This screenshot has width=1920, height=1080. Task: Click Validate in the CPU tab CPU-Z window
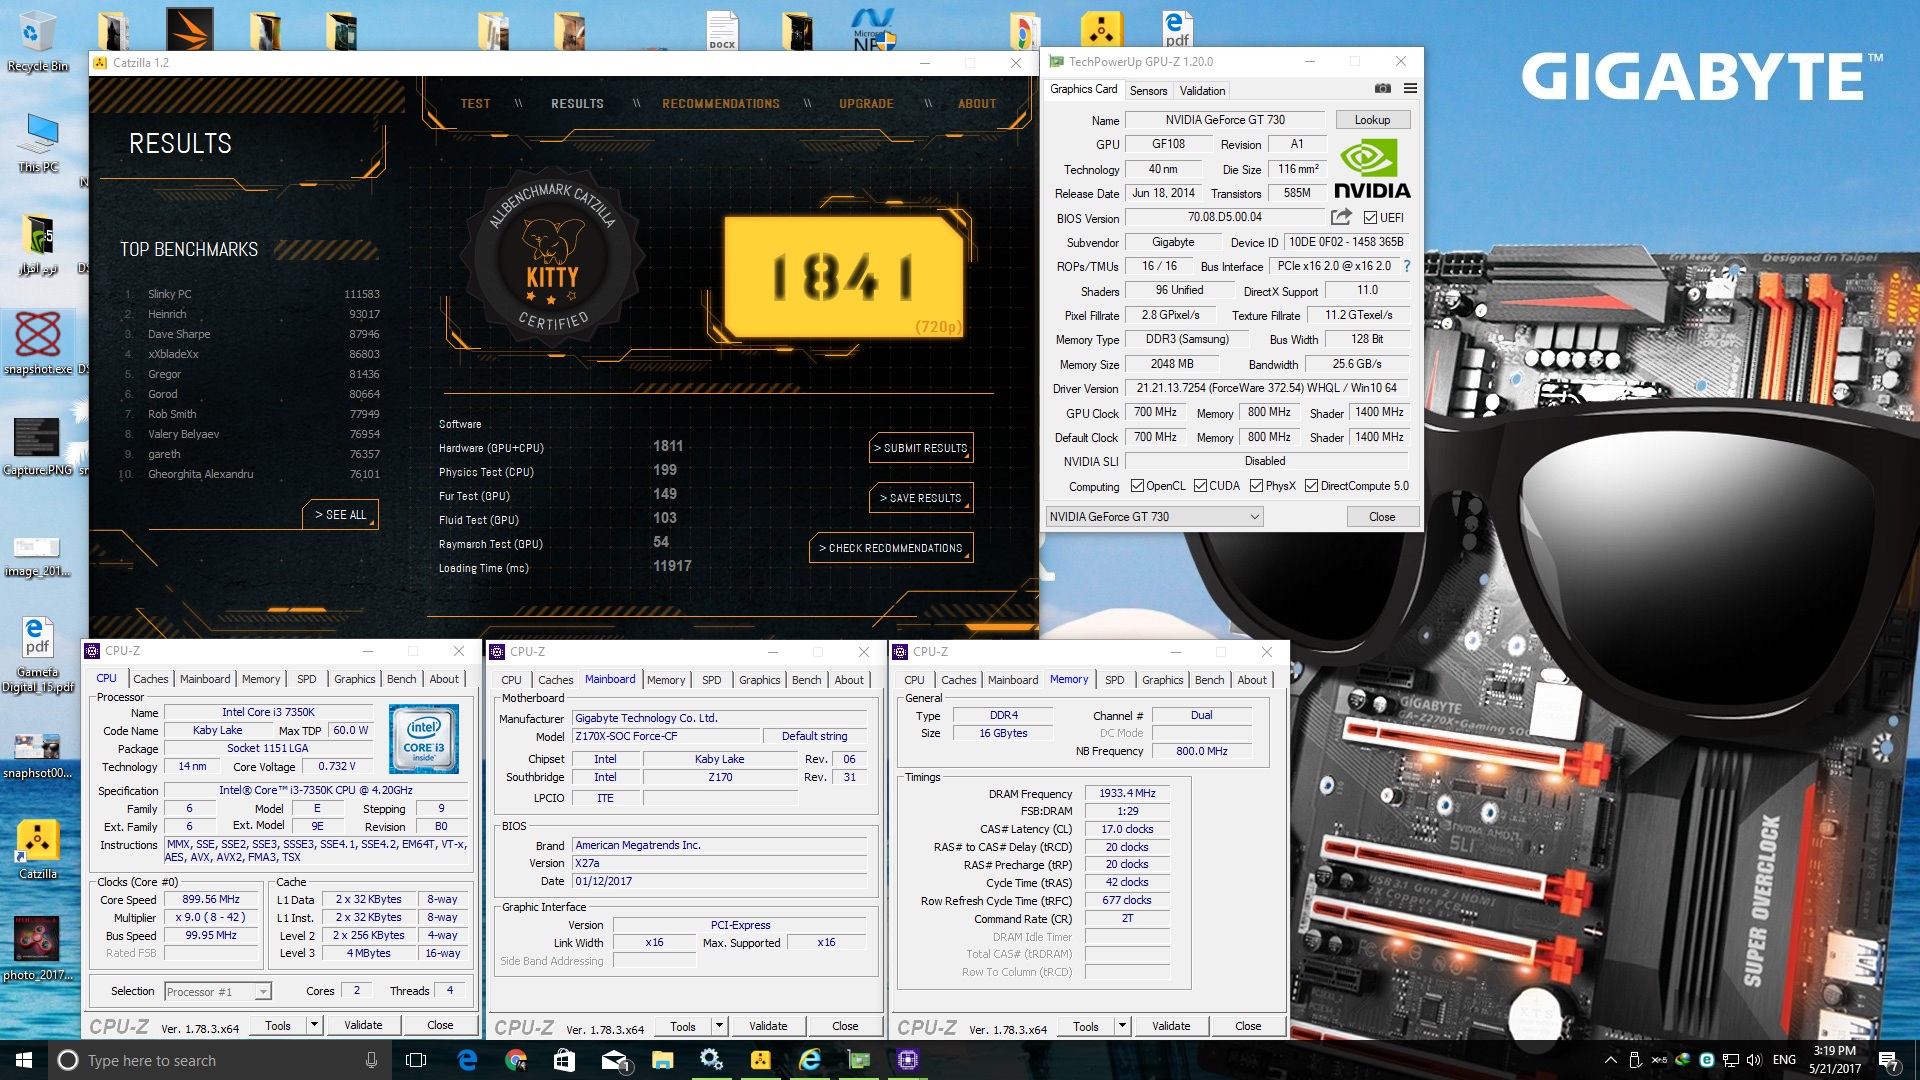click(x=363, y=1025)
